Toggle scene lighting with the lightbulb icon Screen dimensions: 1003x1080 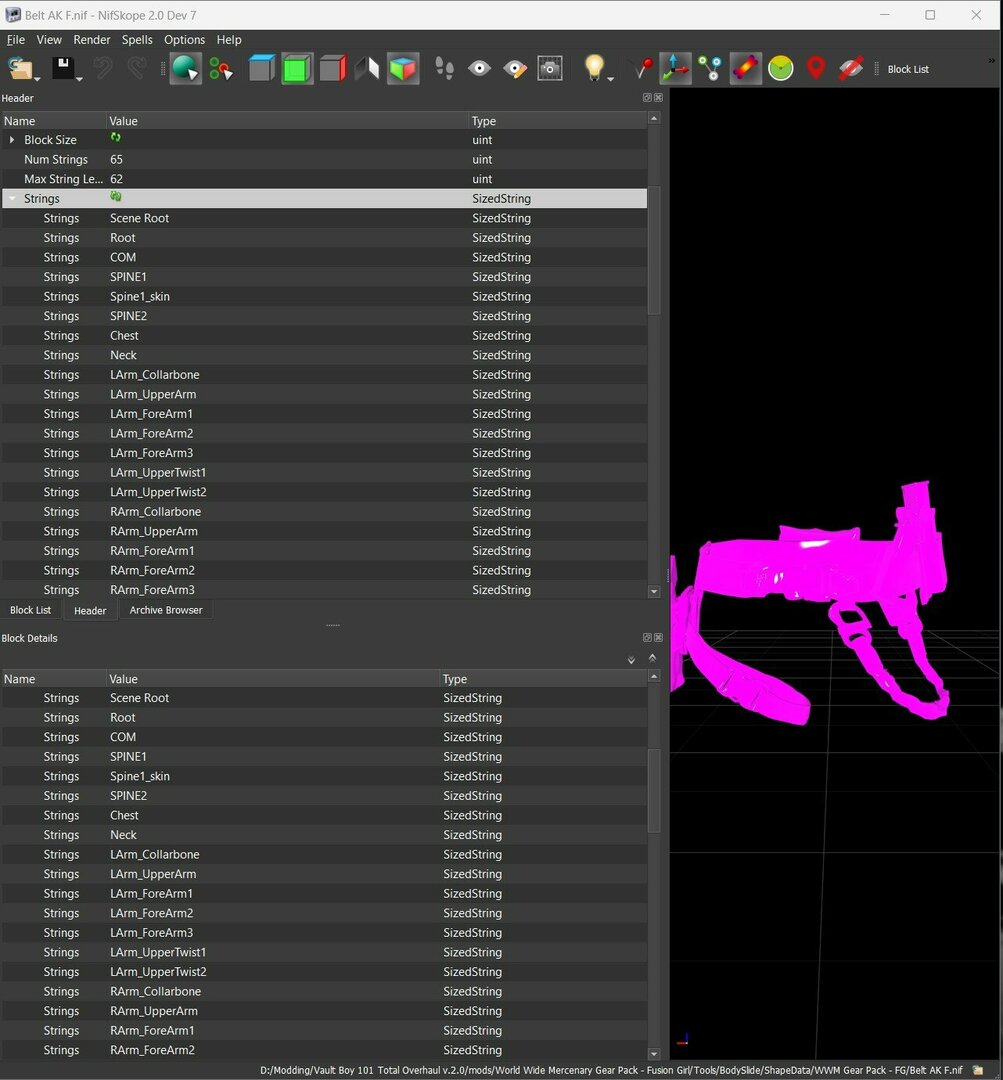tap(594, 66)
